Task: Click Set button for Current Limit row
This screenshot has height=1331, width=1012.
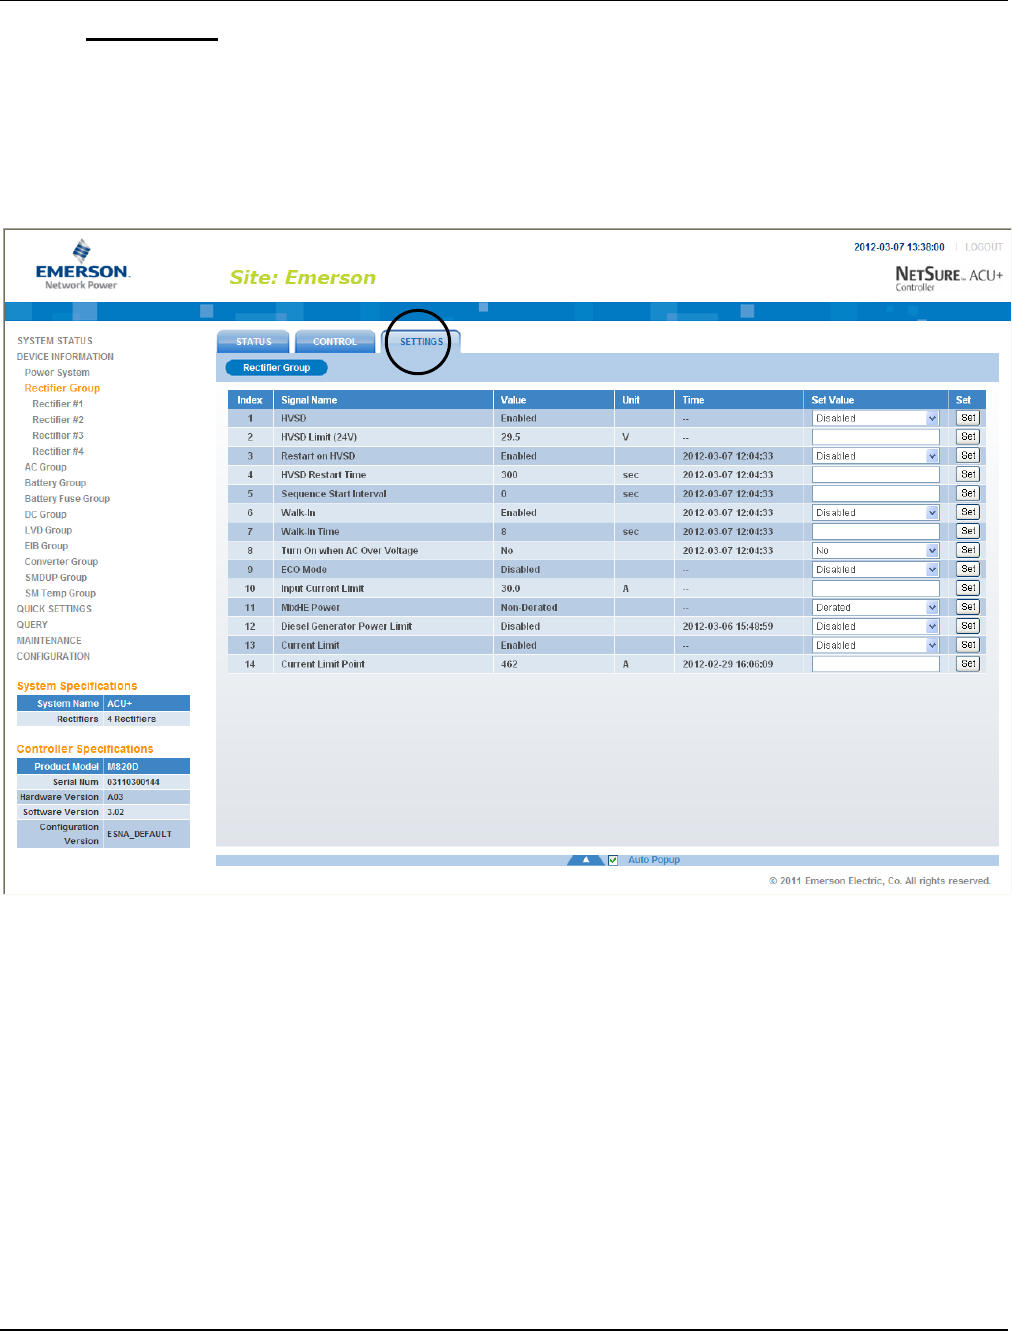Action: coord(968,646)
